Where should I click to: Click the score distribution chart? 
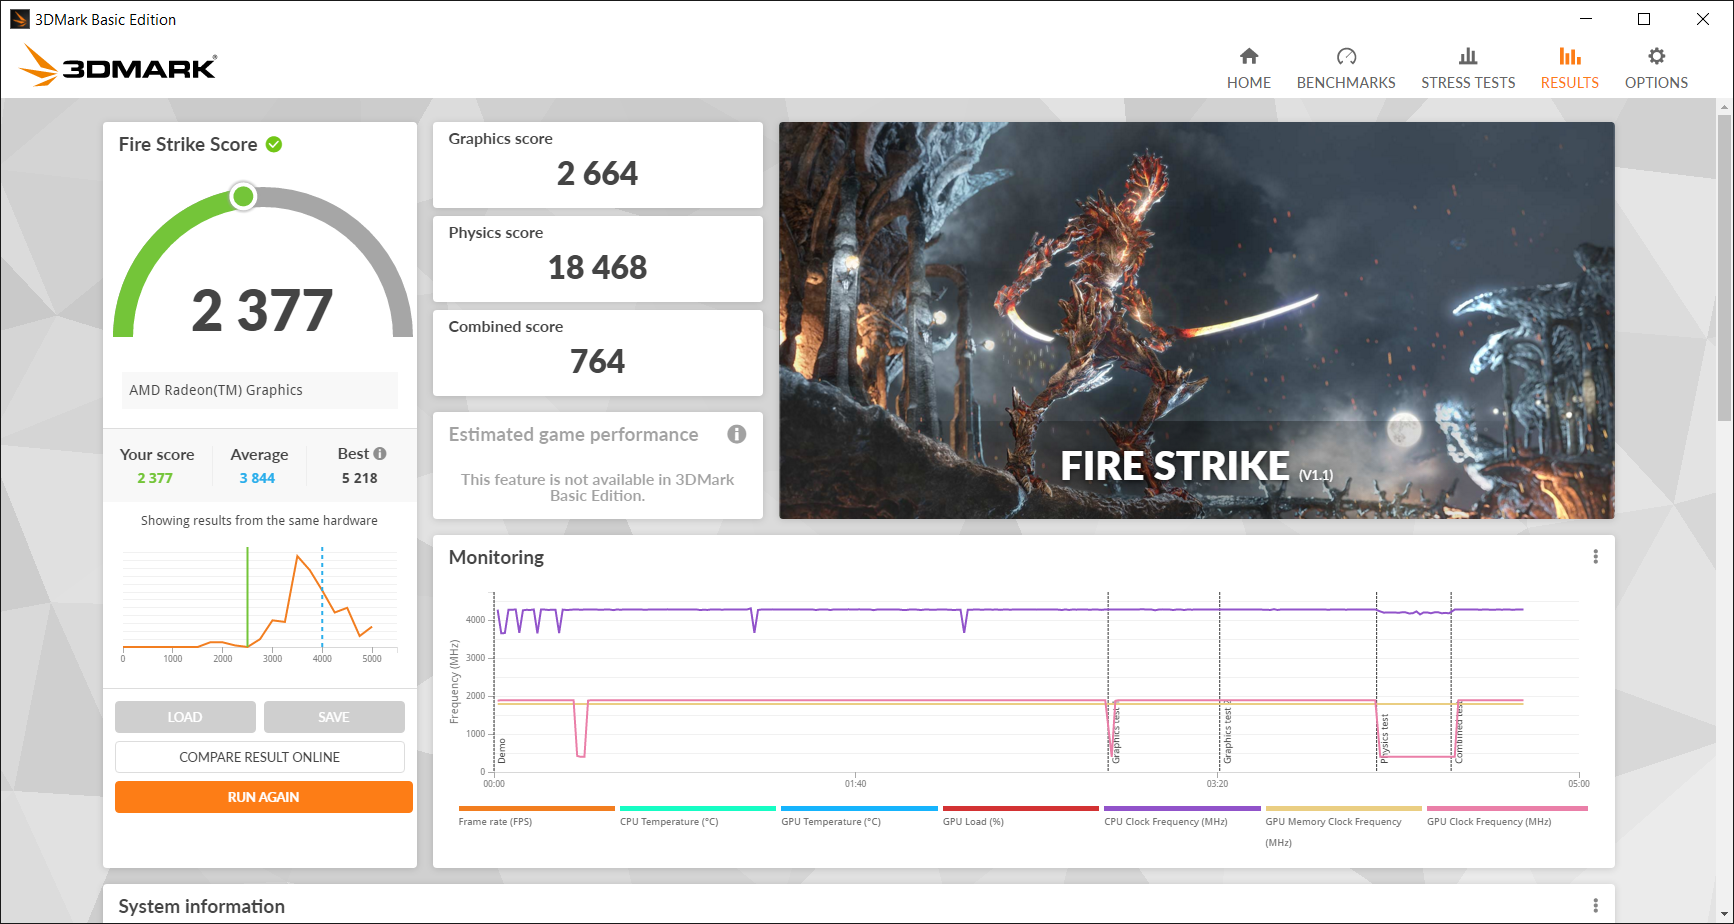(x=259, y=604)
